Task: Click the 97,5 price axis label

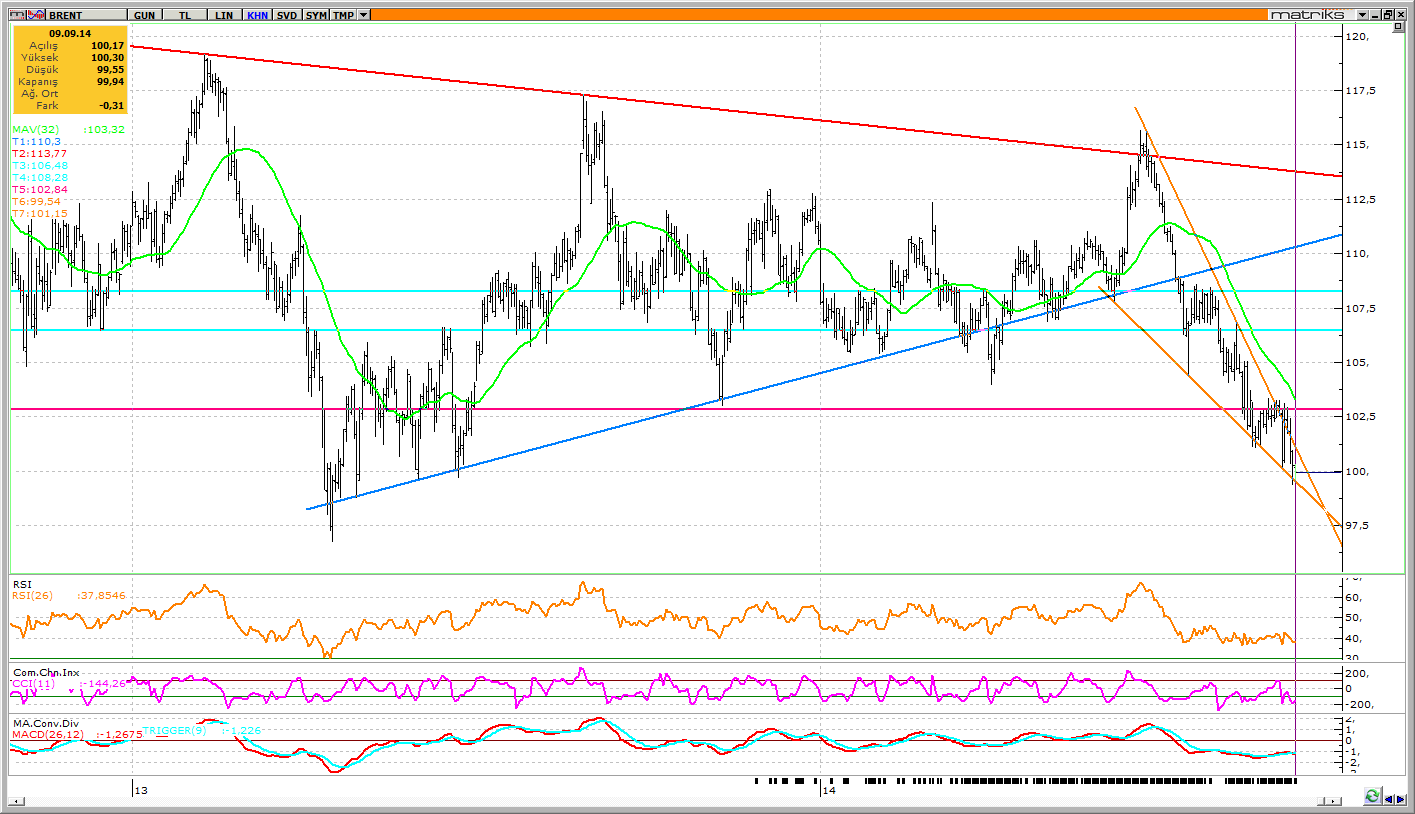Action: point(1359,526)
